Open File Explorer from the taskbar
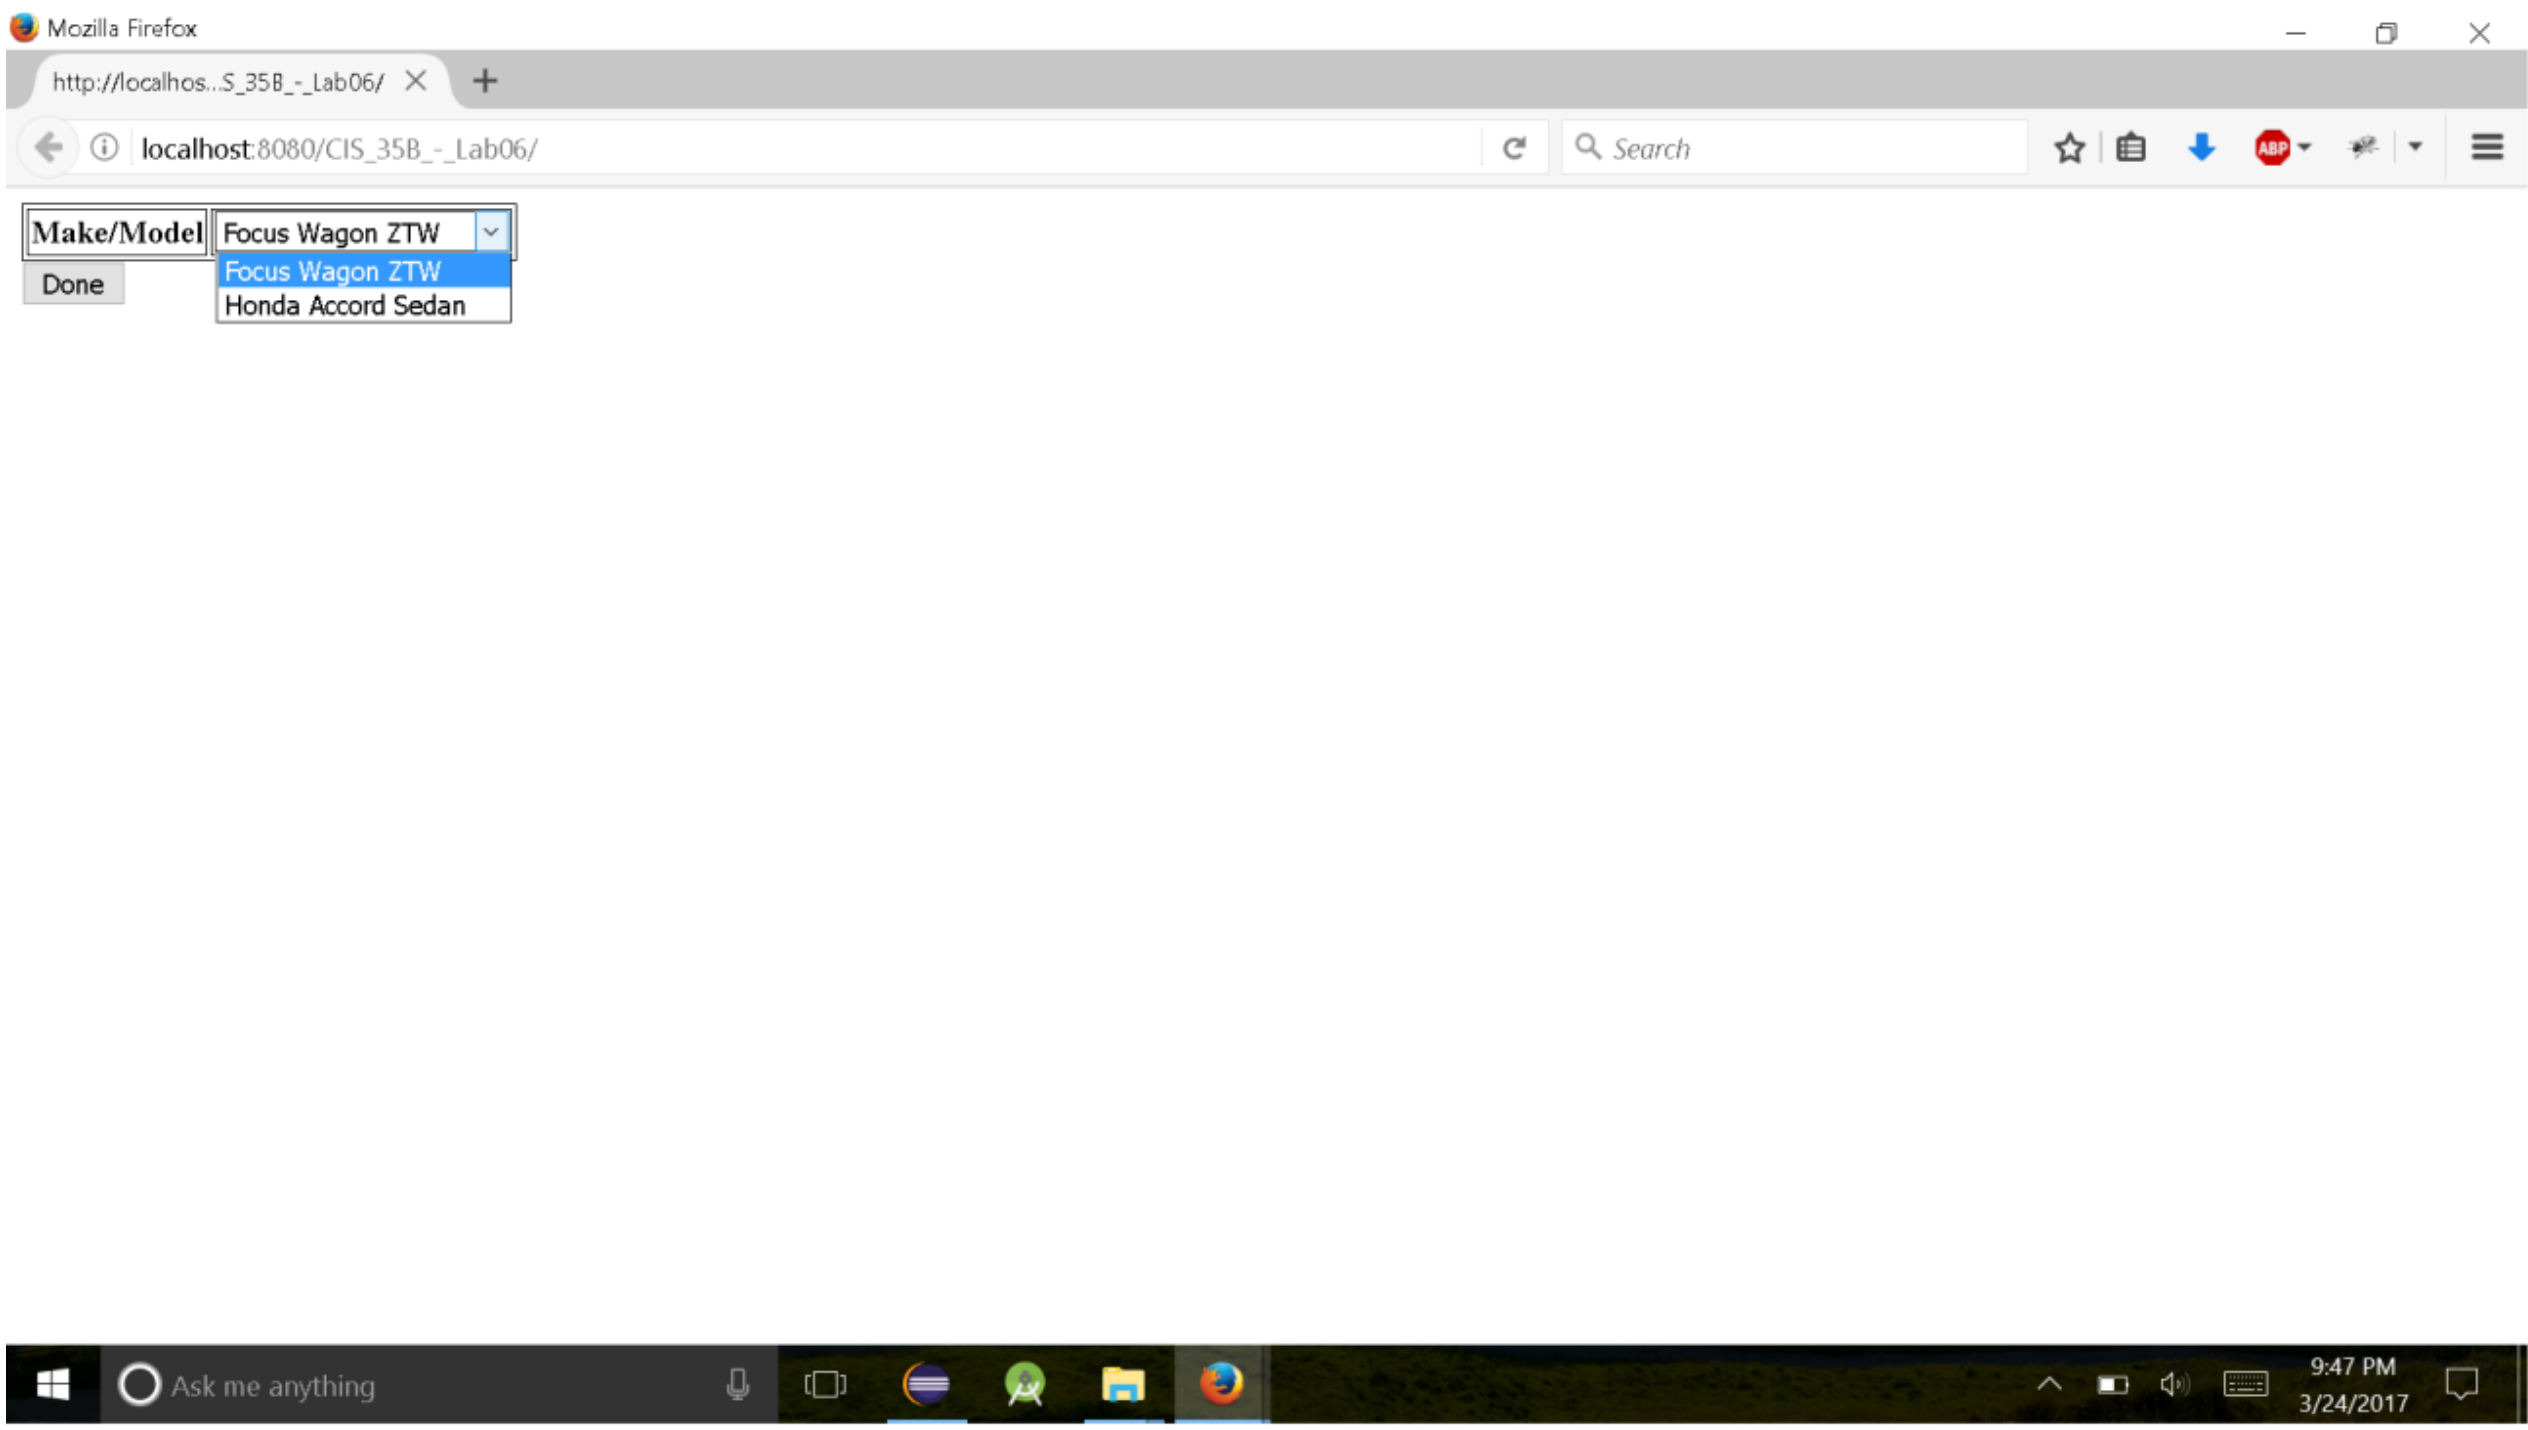The width and height of the screenshot is (2528, 1430). point(1122,1384)
